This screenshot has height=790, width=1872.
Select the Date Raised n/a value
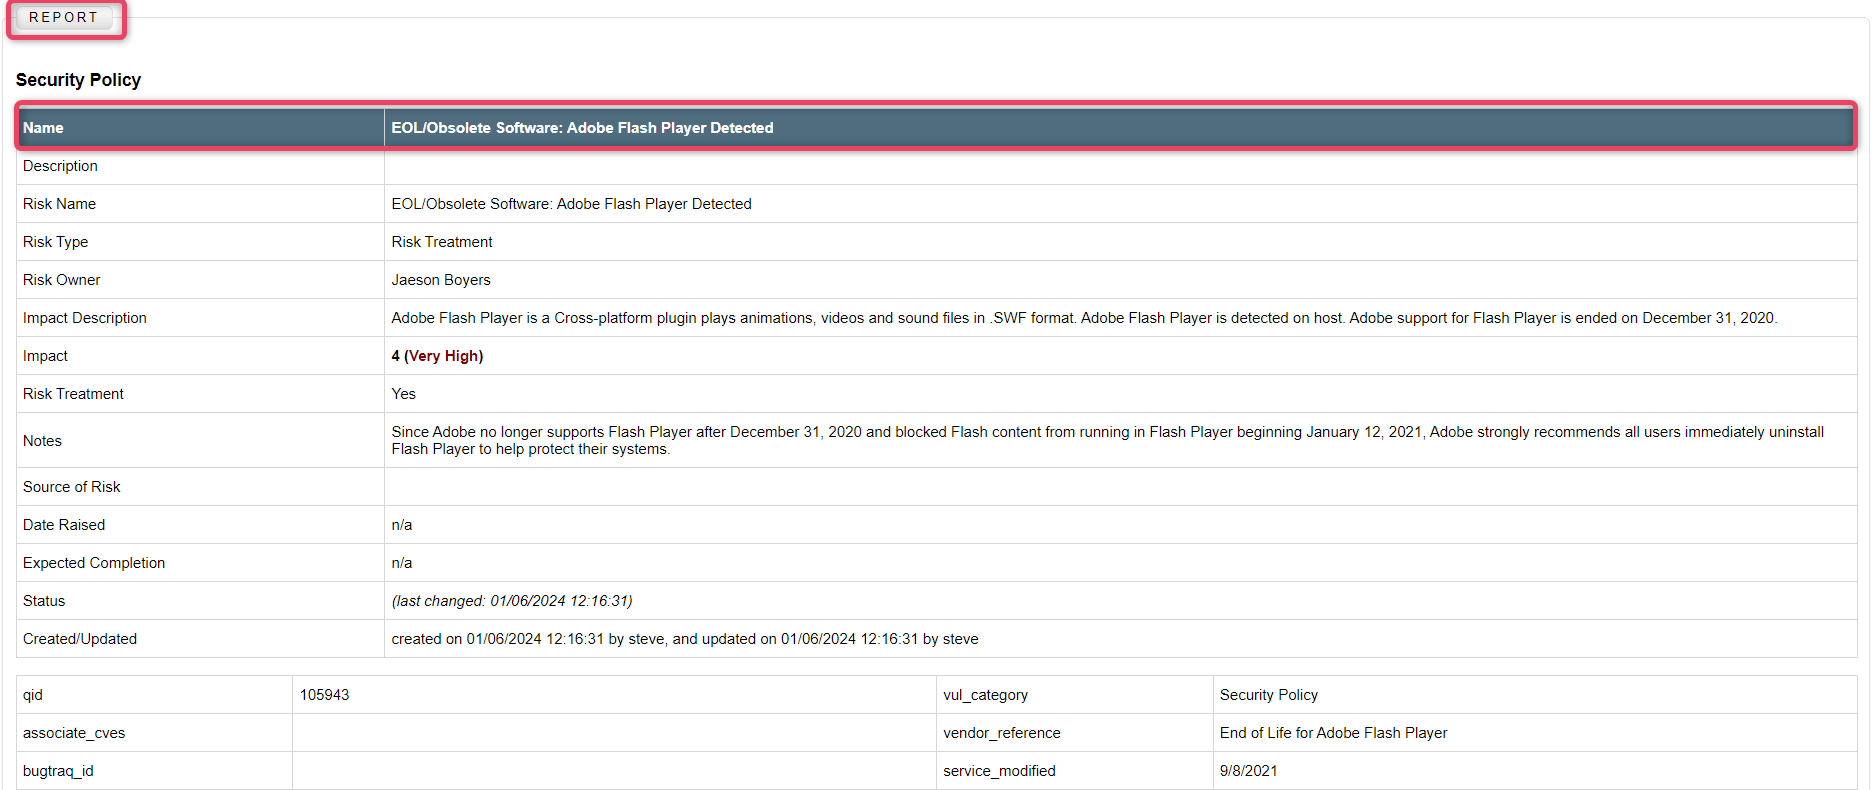[401, 525]
